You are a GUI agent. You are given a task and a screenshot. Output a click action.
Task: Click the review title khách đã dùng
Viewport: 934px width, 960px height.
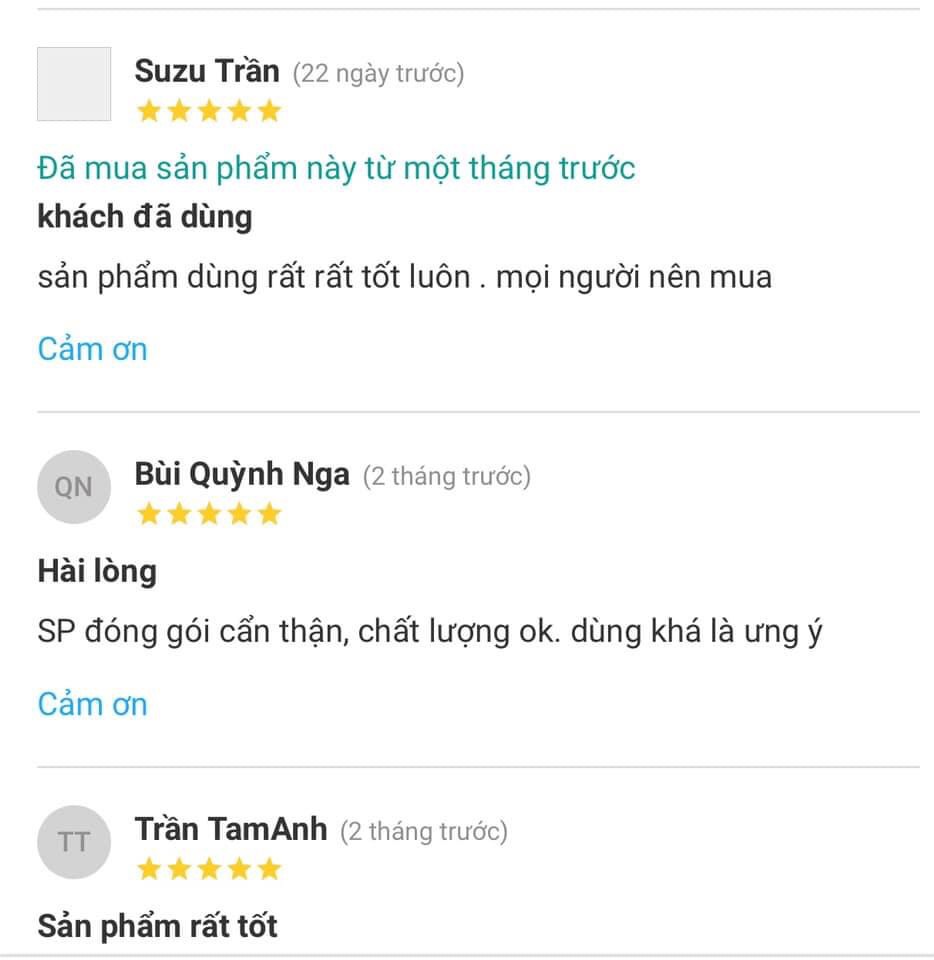143,216
